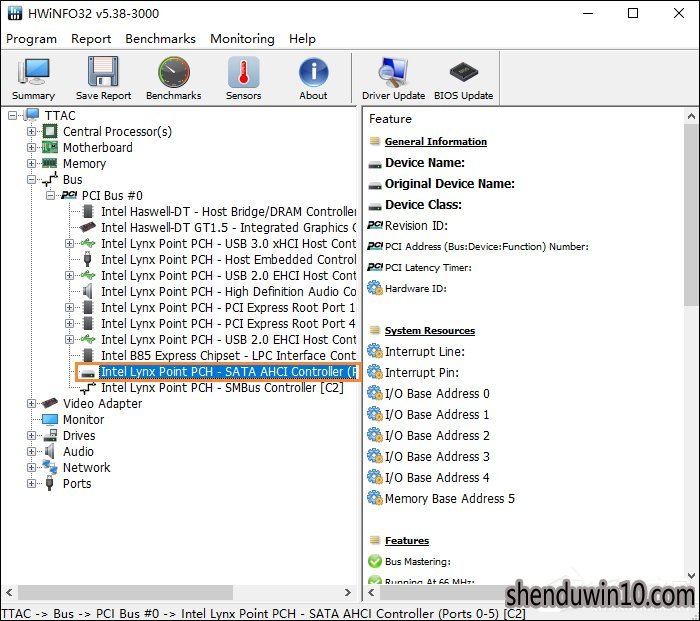Select Intel B85 Express Chipset LPC item
Screen dimensions: 700x621
pyautogui.click(x=229, y=355)
